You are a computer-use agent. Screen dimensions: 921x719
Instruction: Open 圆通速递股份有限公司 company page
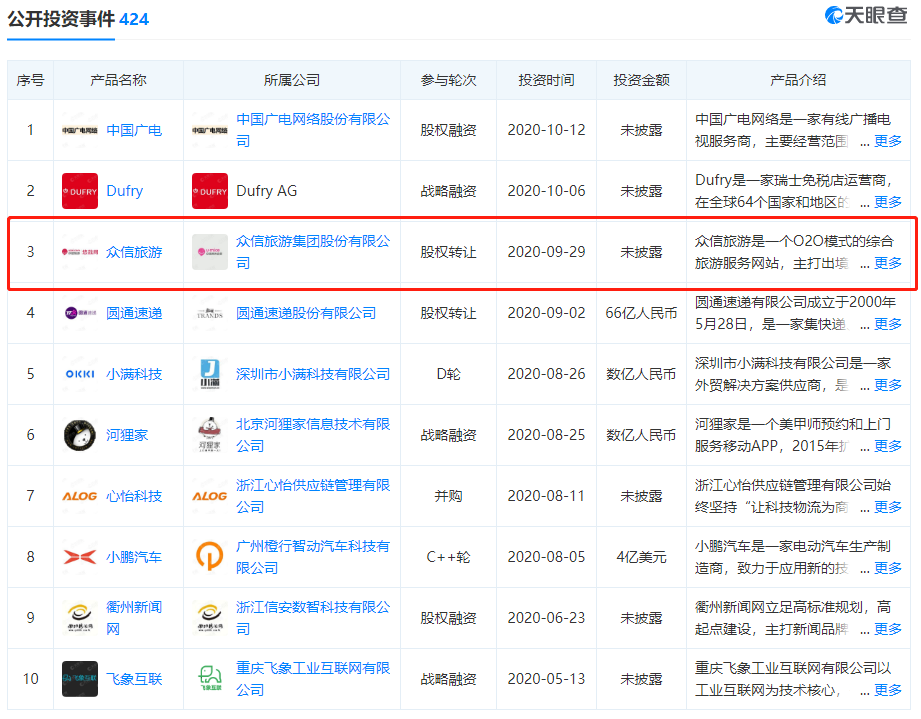pyautogui.click(x=306, y=313)
